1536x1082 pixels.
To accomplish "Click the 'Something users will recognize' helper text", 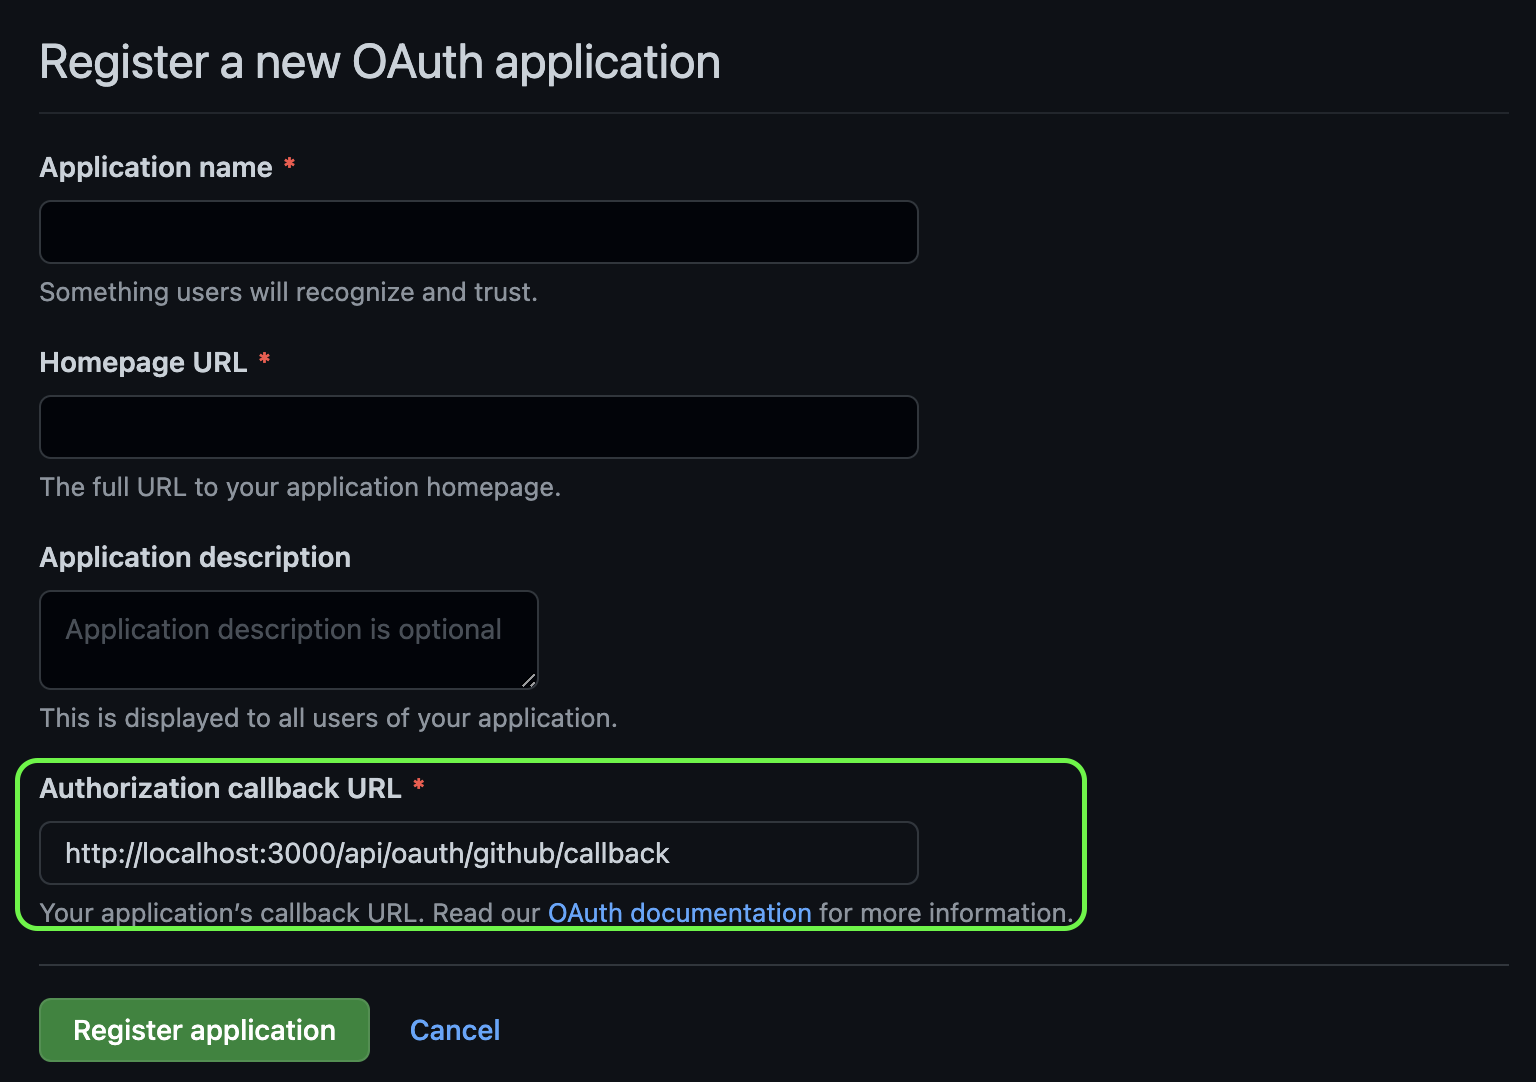I will click(288, 291).
